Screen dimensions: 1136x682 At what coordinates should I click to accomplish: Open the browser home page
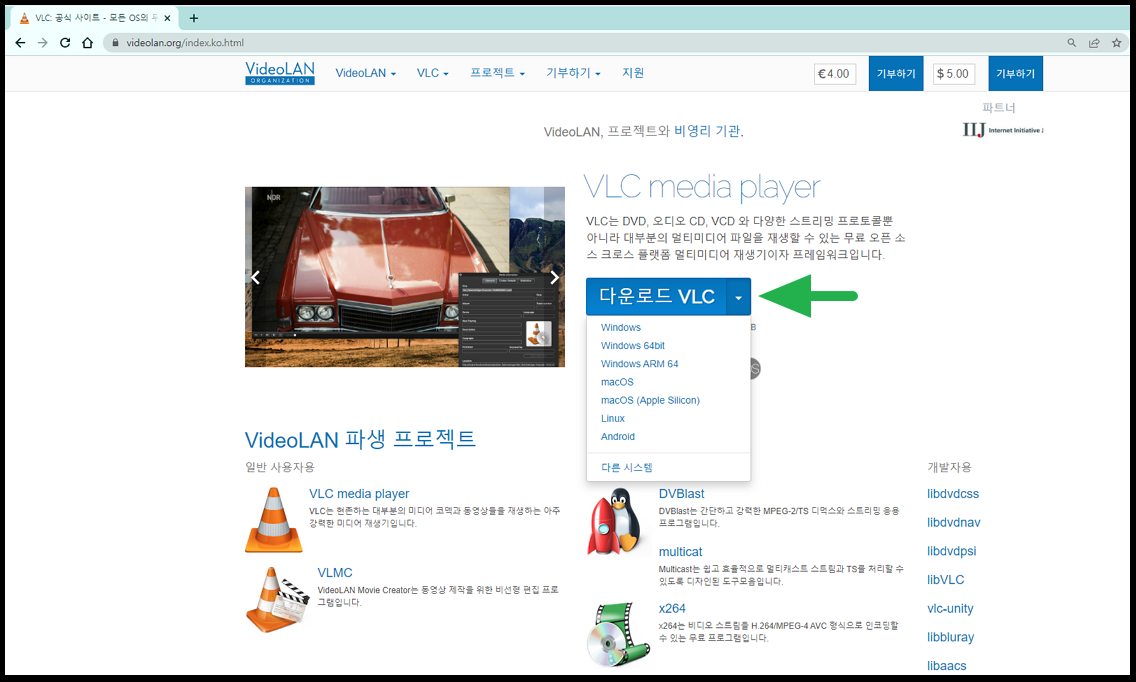tap(88, 43)
